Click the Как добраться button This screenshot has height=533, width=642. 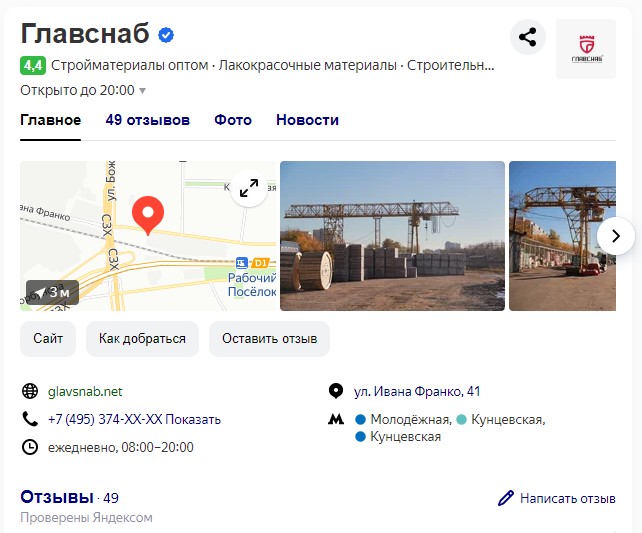tap(142, 339)
